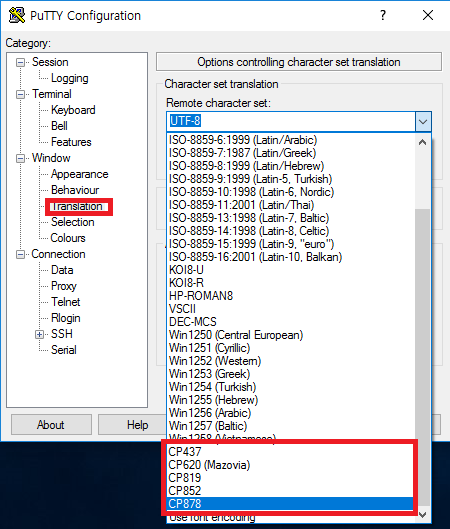Pick HP-ROMAN8 from the list
The image size is (450, 529).
pos(291,296)
